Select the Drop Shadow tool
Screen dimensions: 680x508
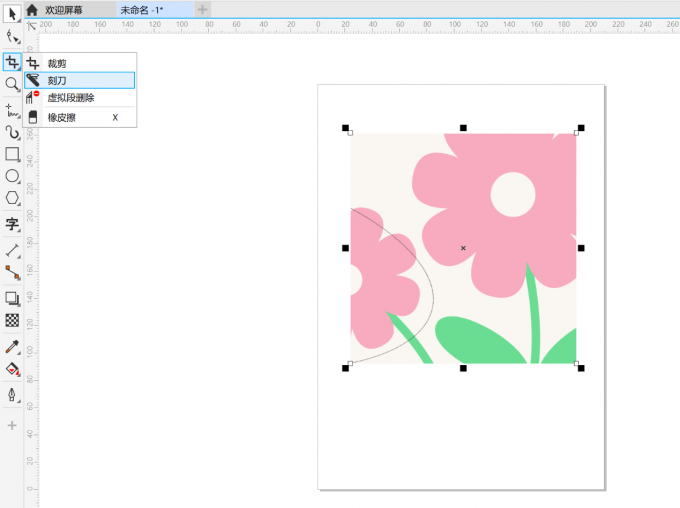pos(12,297)
